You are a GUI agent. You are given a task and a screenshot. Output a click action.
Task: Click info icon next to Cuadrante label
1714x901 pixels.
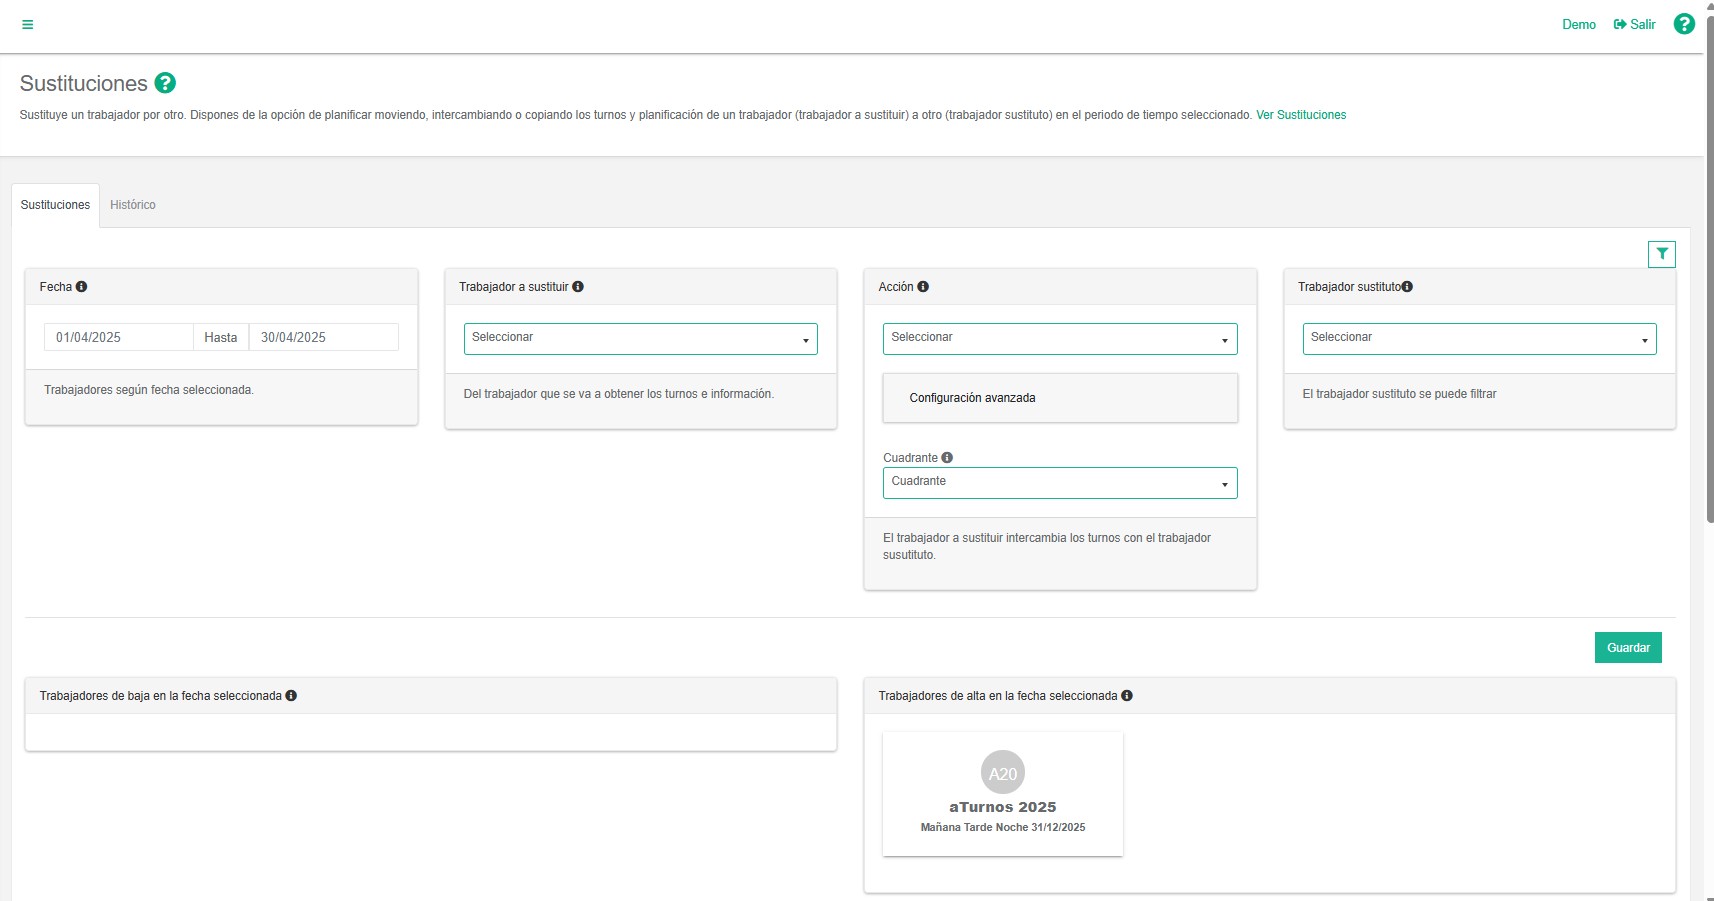947,458
